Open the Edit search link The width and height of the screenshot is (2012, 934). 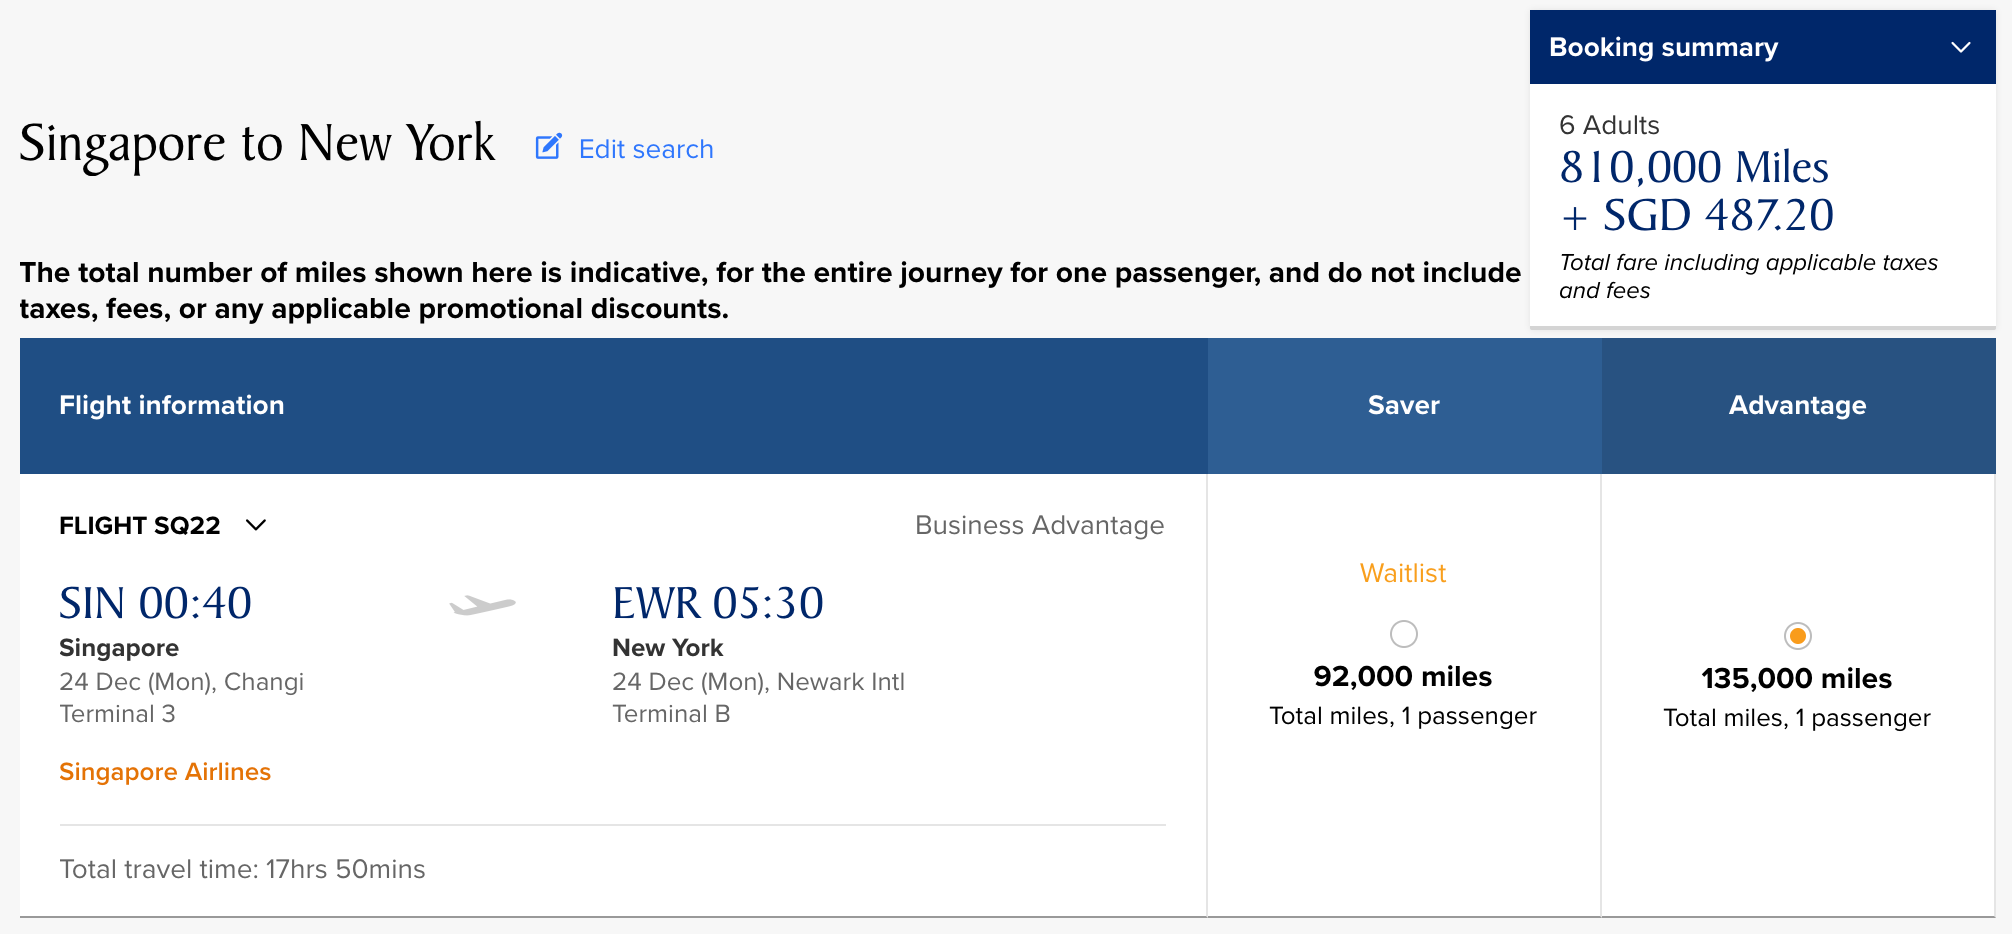(x=646, y=149)
